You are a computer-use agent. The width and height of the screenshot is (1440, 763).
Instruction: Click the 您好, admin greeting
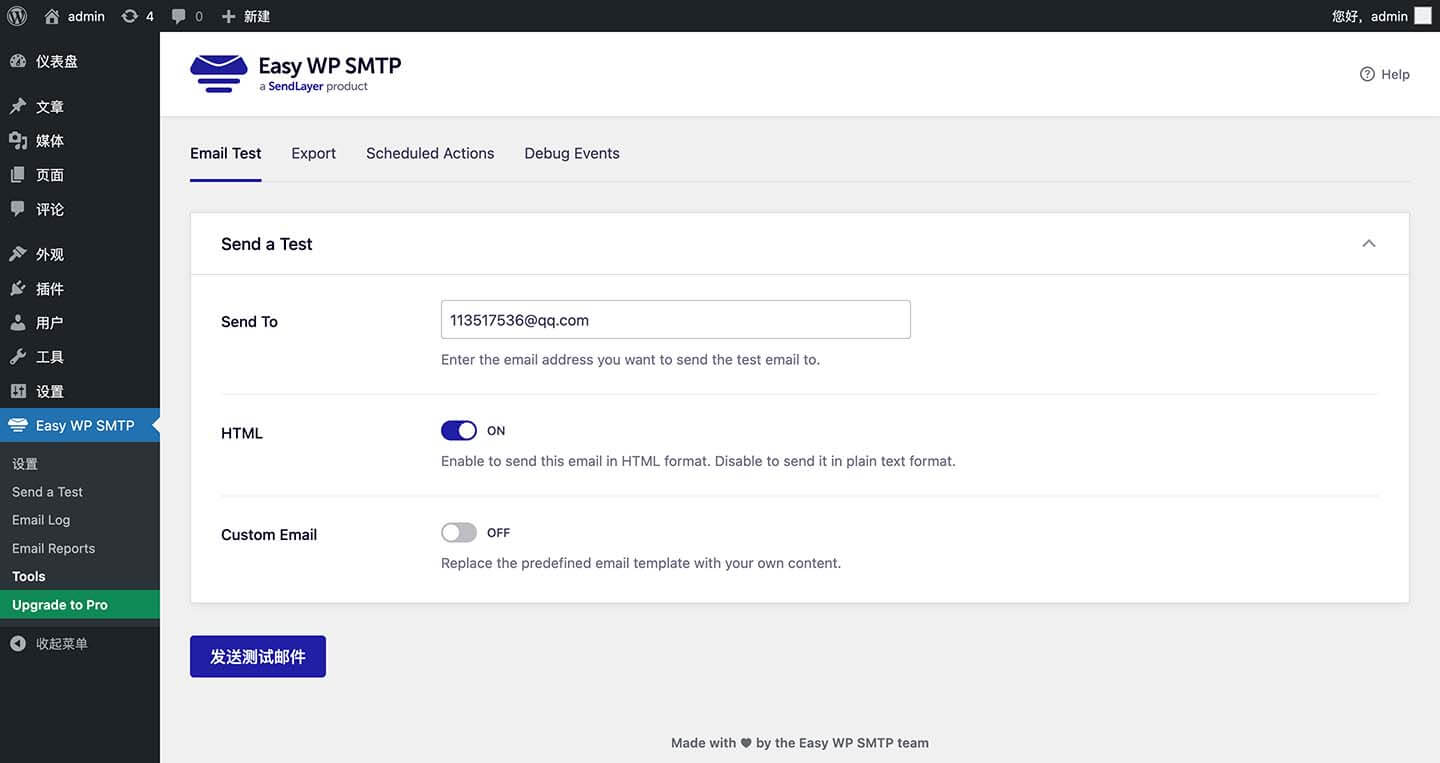click(x=1370, y=16)
